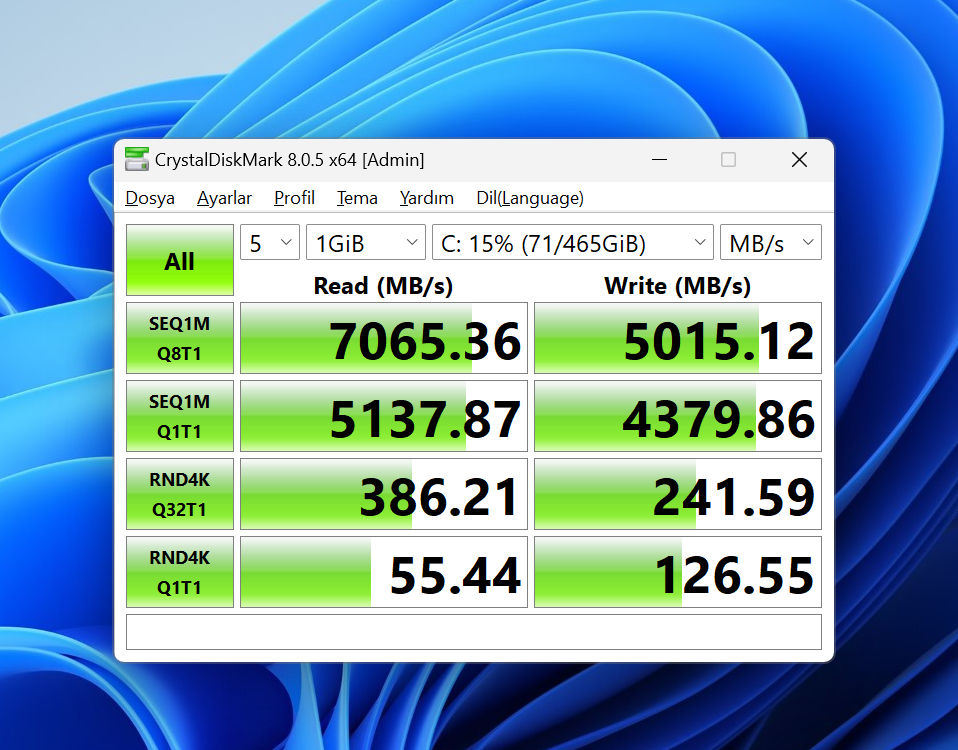Open the Profil menu
Screen dimensions: 958x750
(294, 198)
